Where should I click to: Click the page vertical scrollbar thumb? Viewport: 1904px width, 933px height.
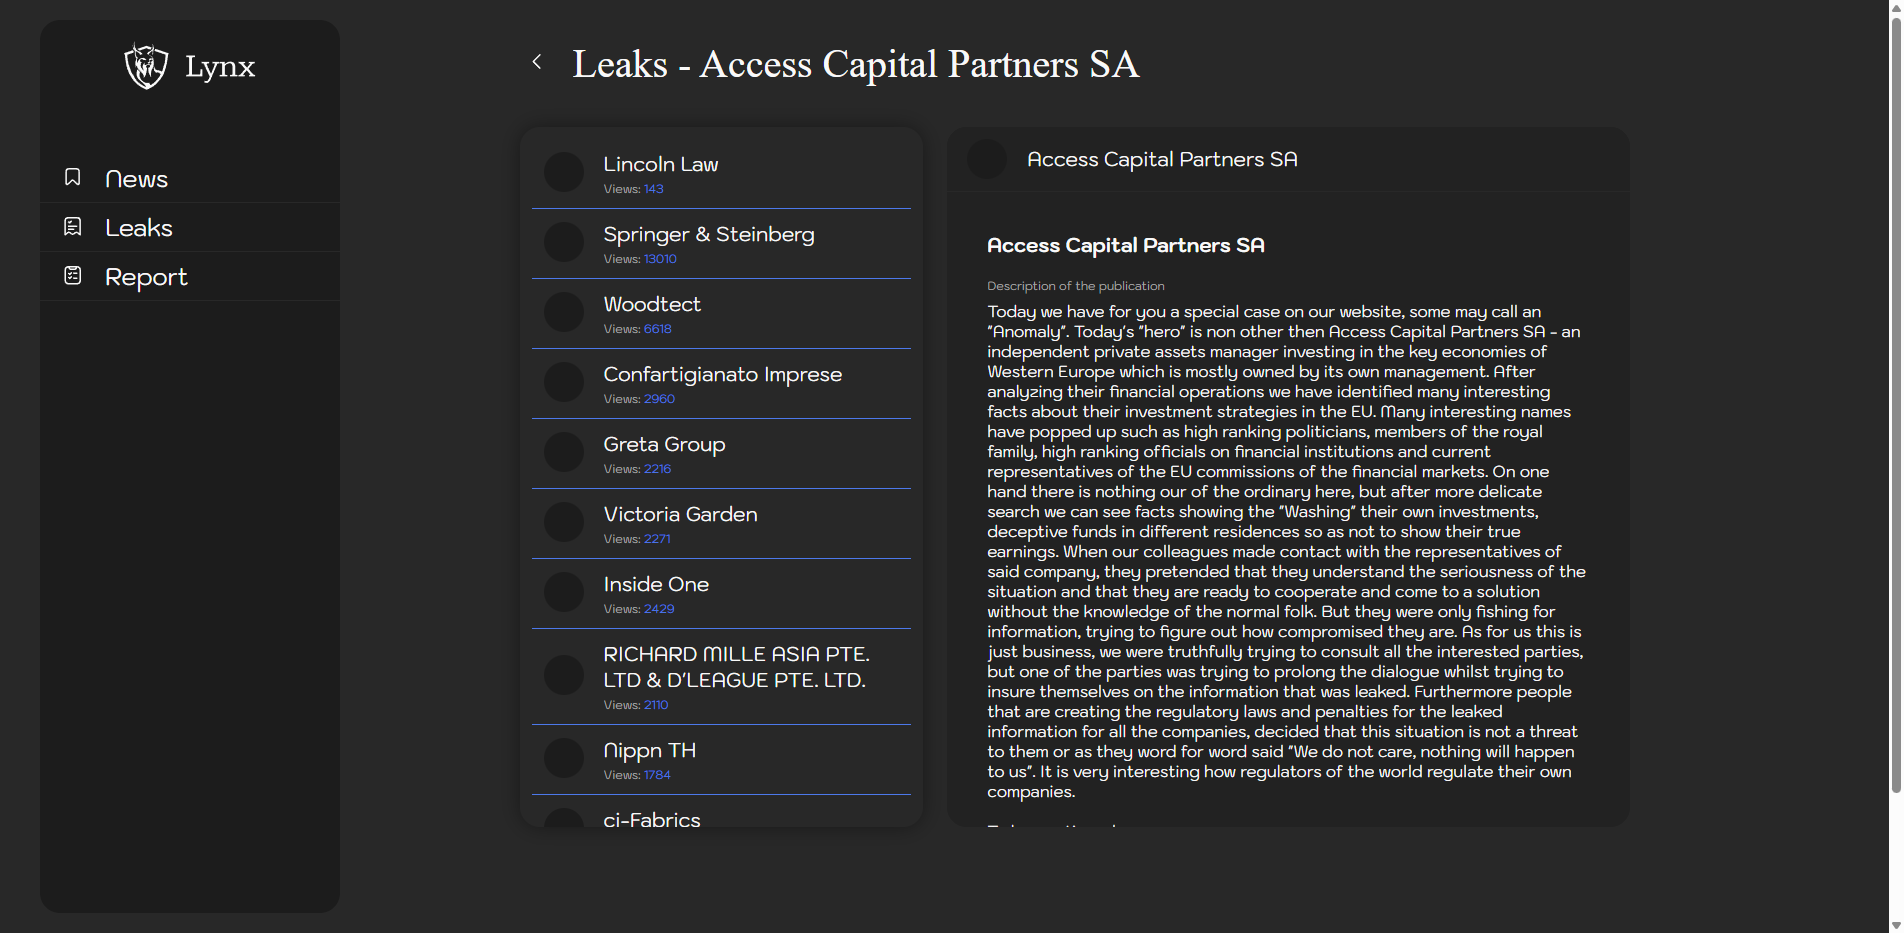(1895, 400)
